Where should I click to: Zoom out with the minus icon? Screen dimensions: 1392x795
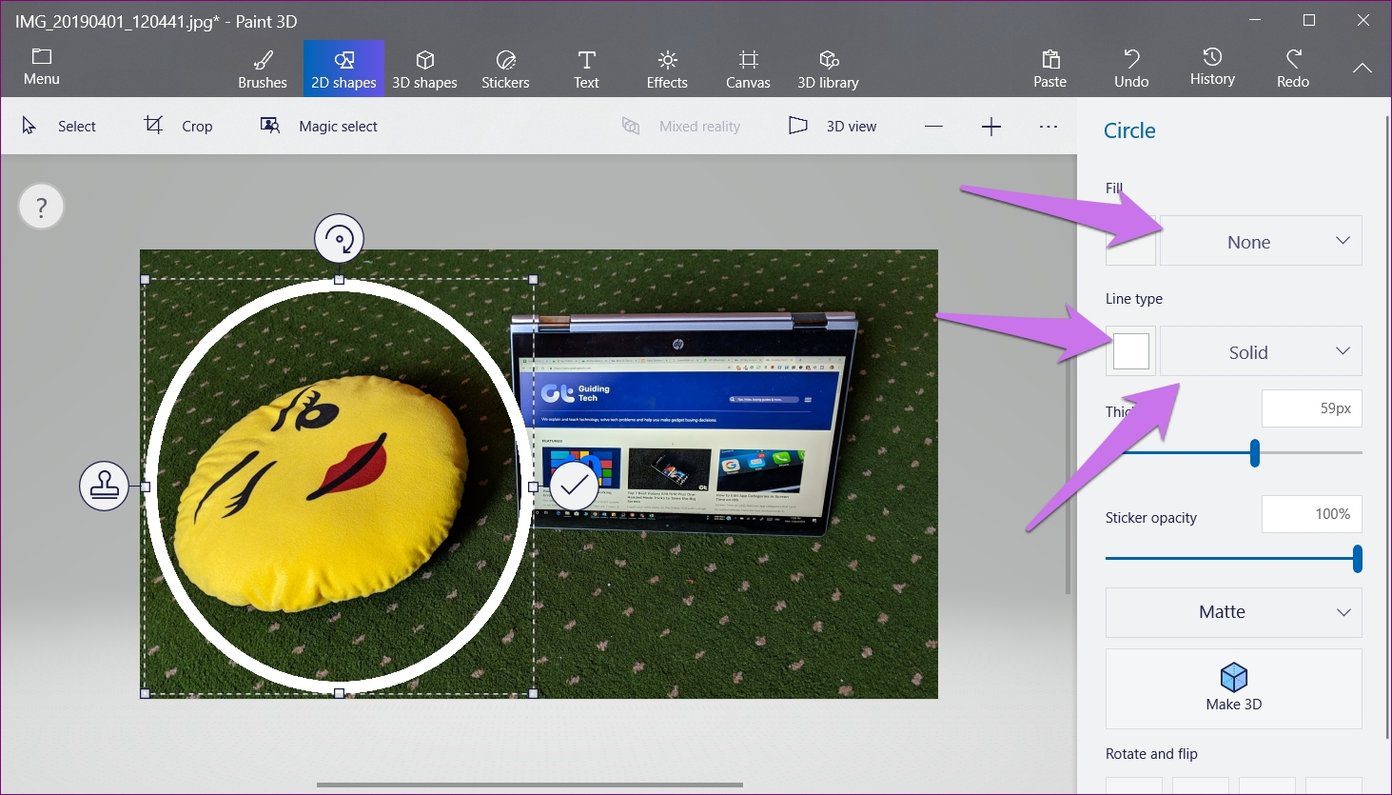(933, 126)
